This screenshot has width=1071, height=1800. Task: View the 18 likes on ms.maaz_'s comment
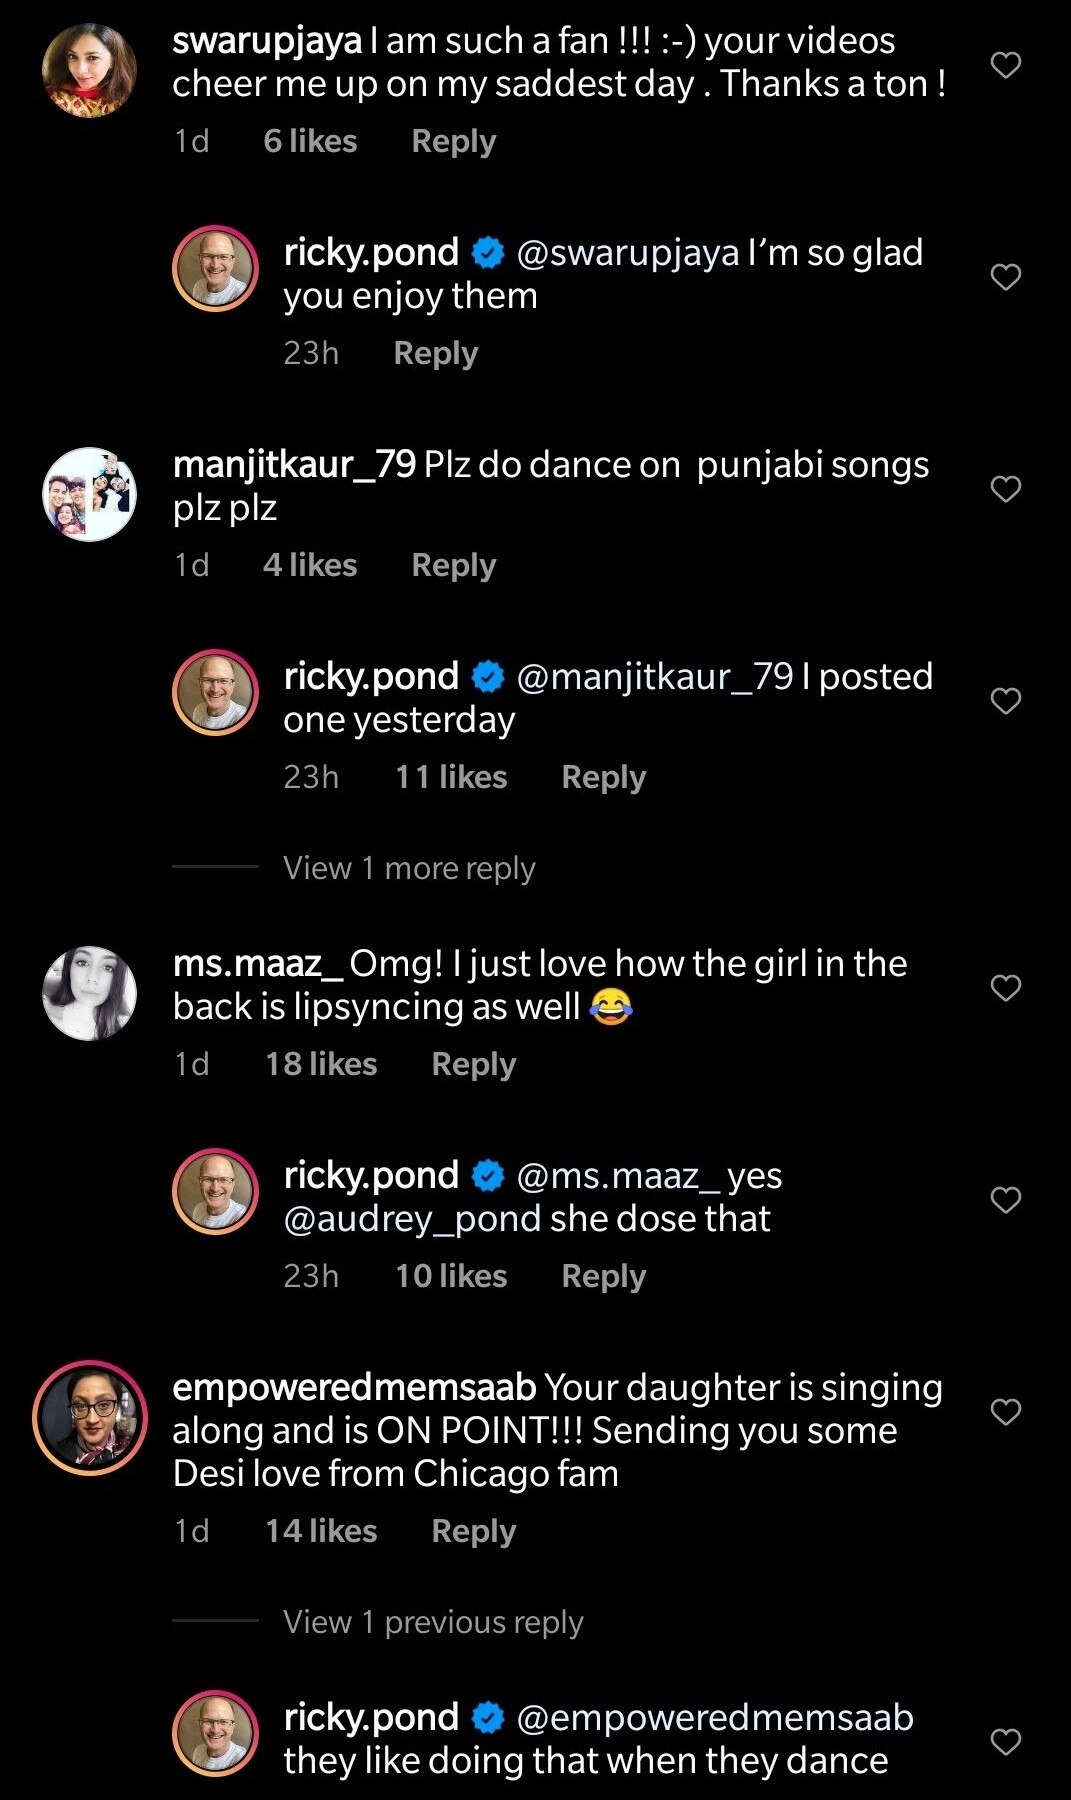pyautogui.click(x=321, y=1064)
